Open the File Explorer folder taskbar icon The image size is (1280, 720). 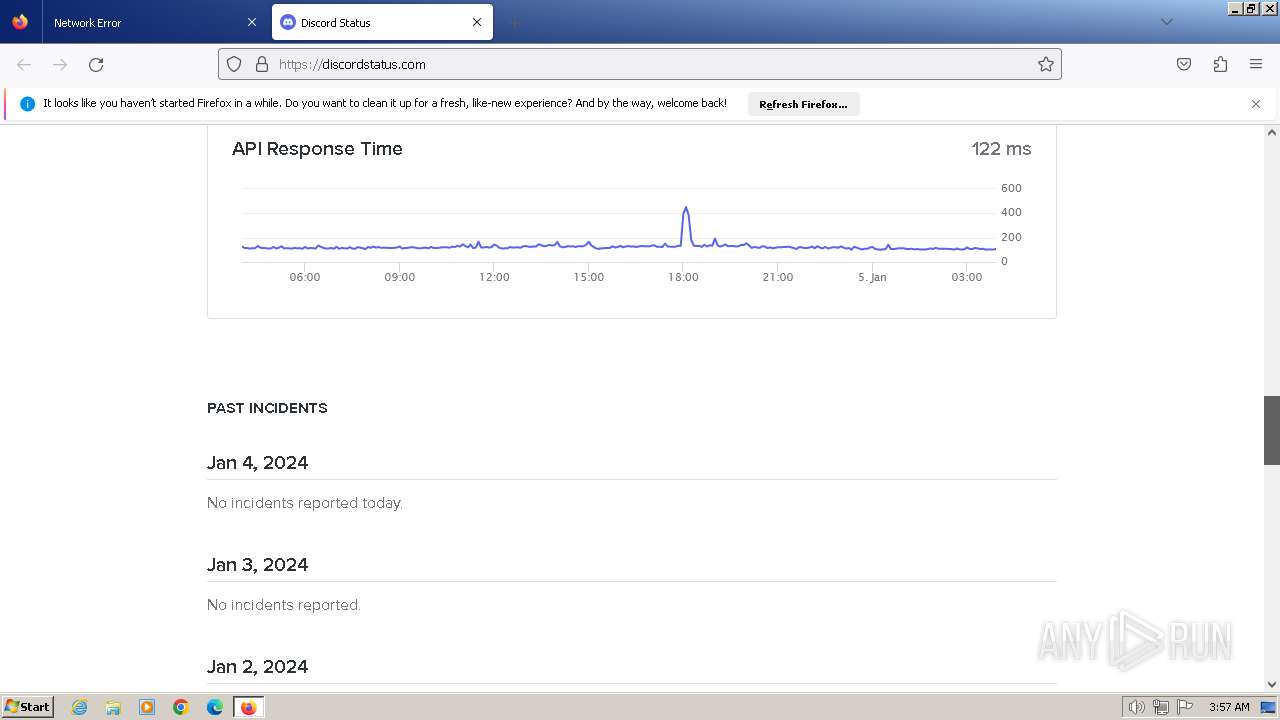(x=113, y=707)
